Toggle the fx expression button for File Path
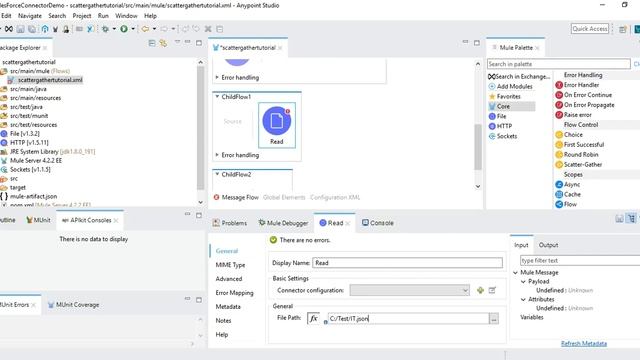640x360 pixels. click(313, 318)
